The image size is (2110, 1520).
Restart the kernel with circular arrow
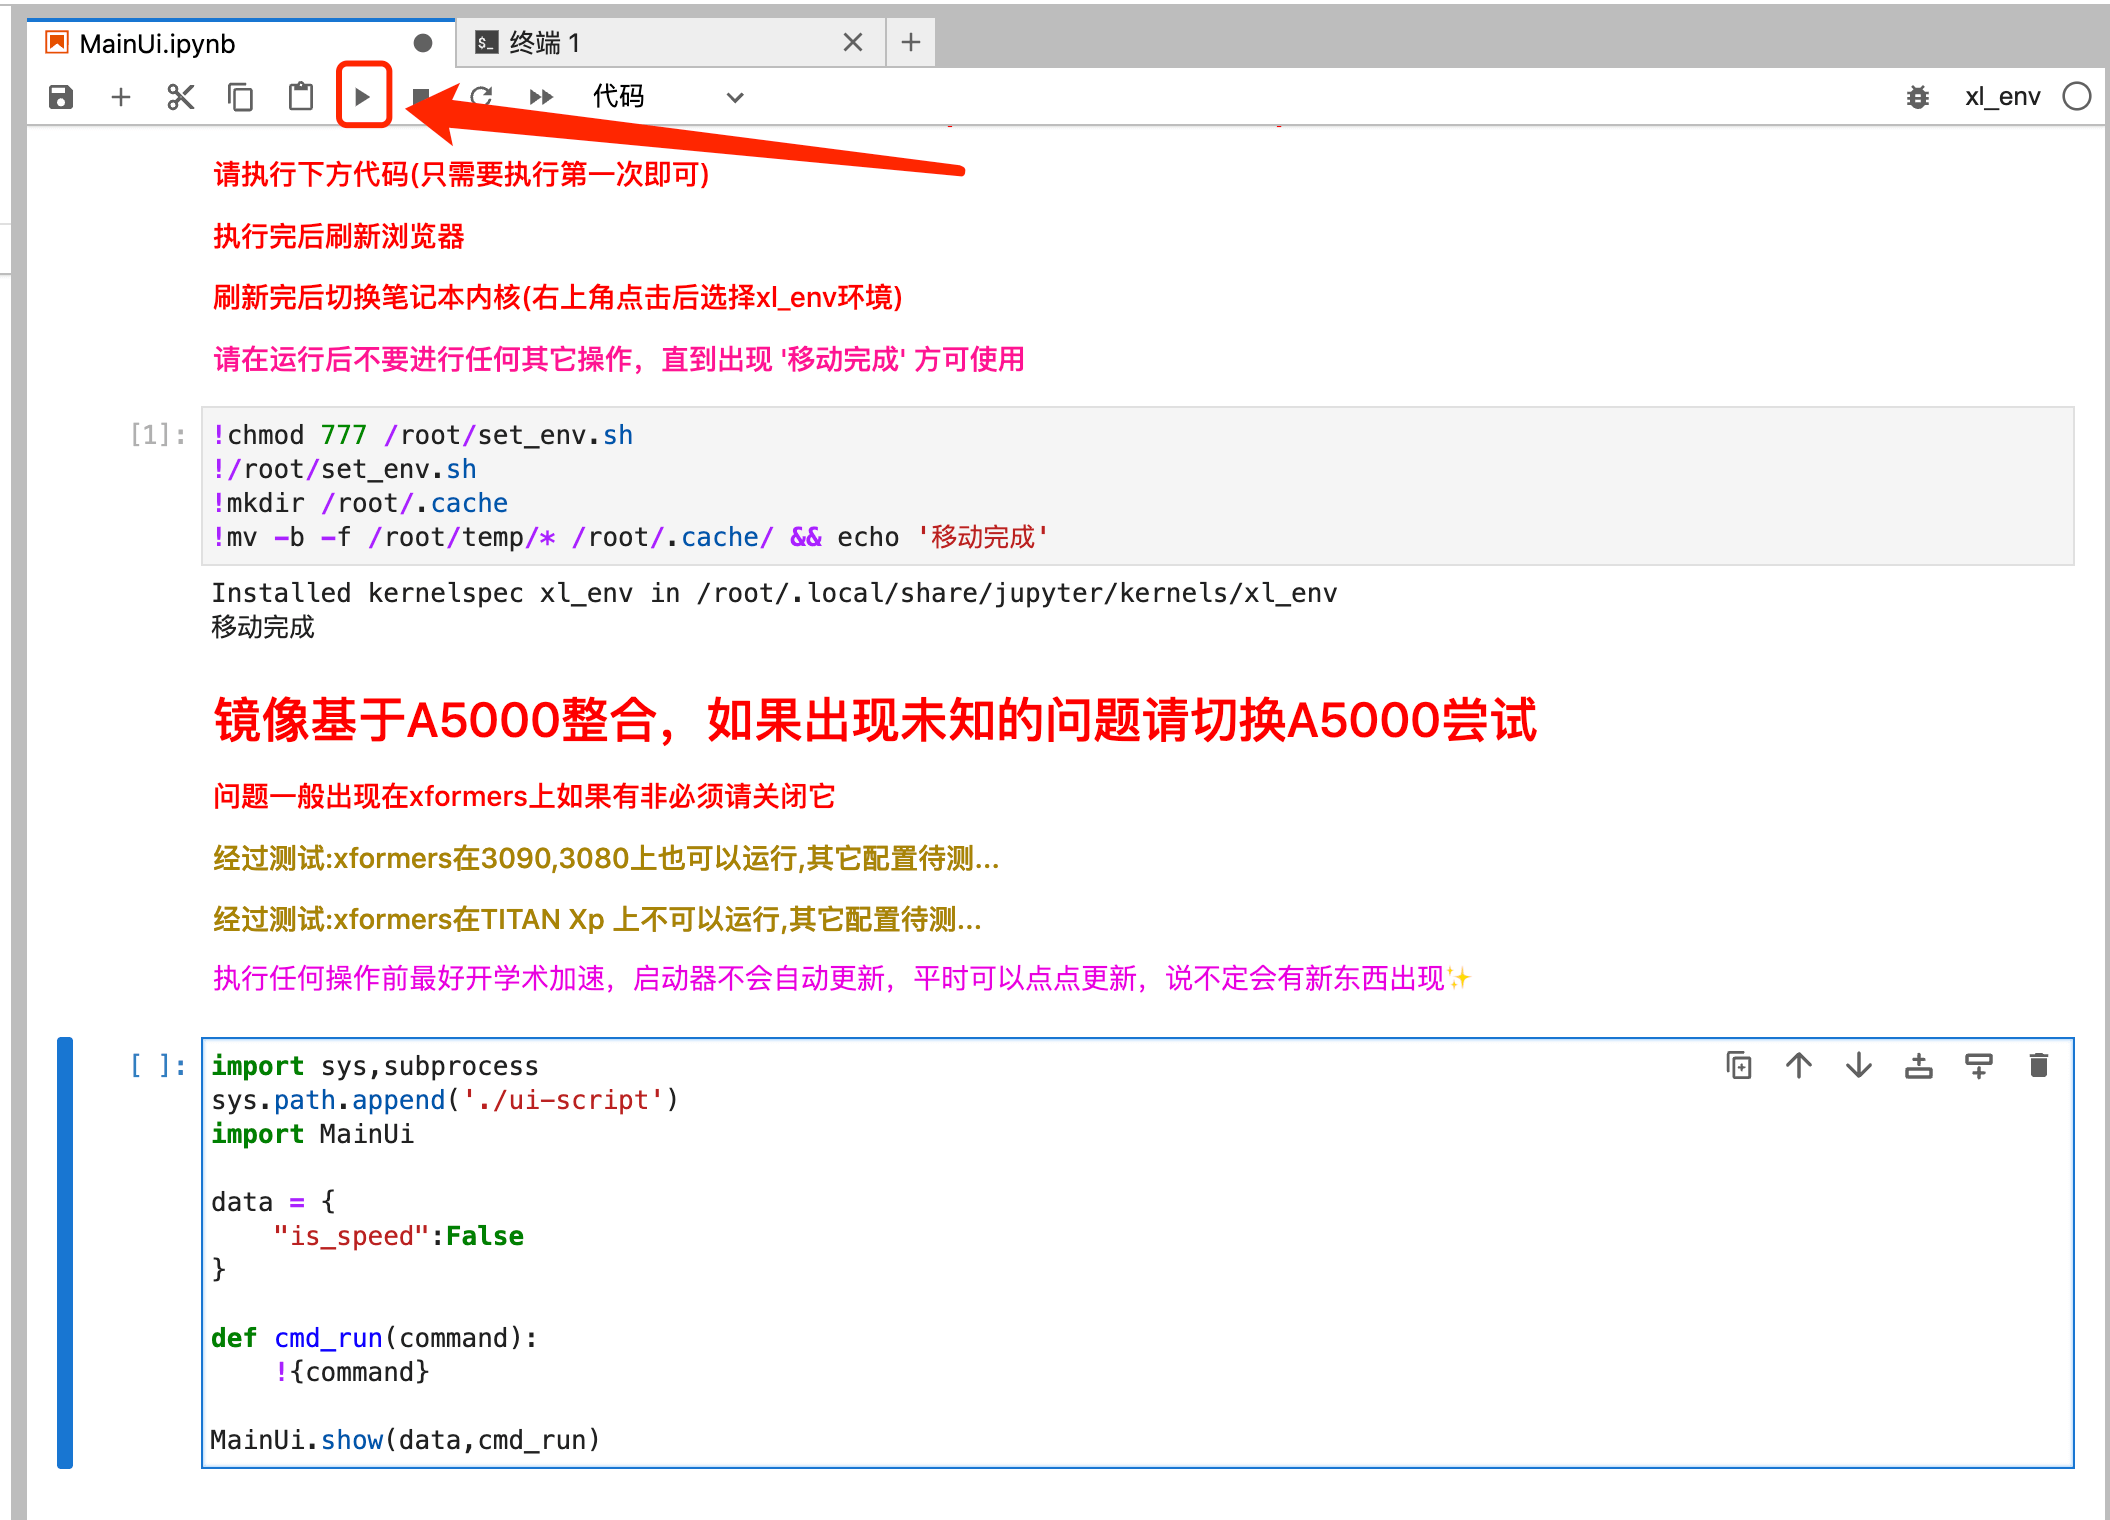[483, 97]
